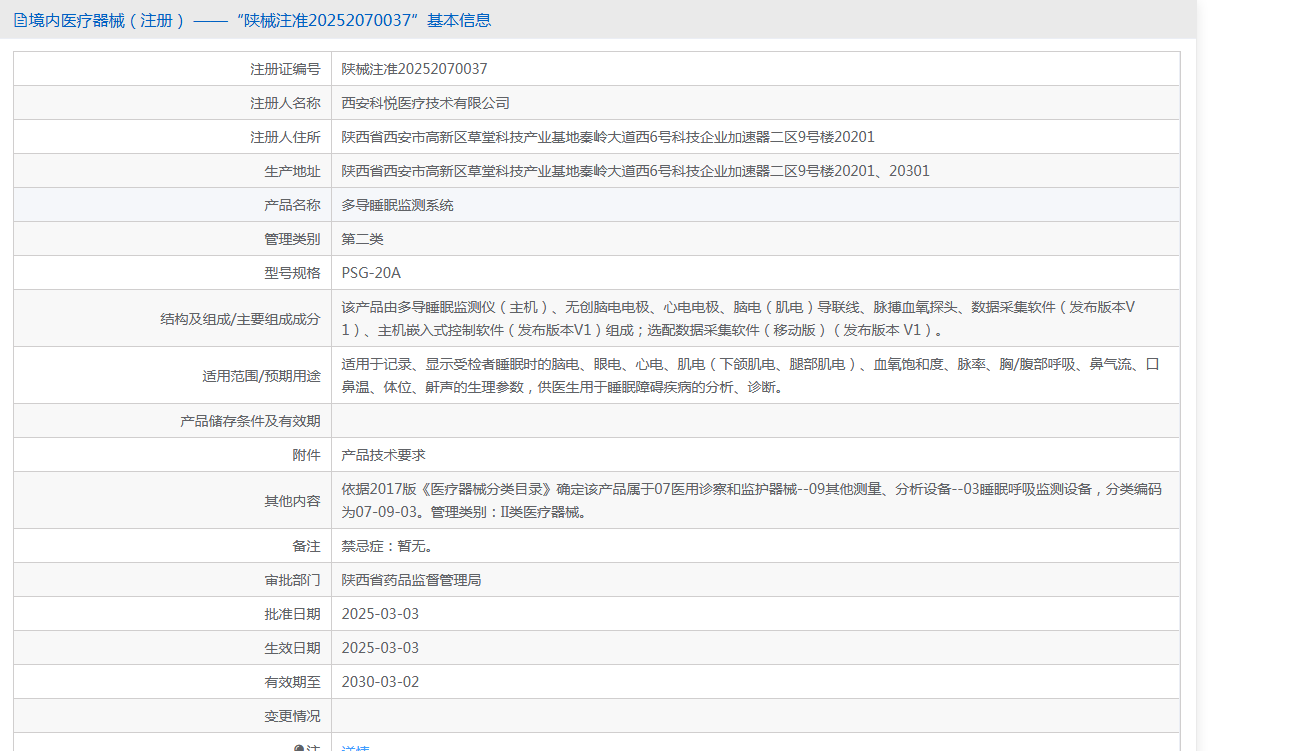Select company name 西安科悦医疗技术有限公司

(x=426, y=103)
